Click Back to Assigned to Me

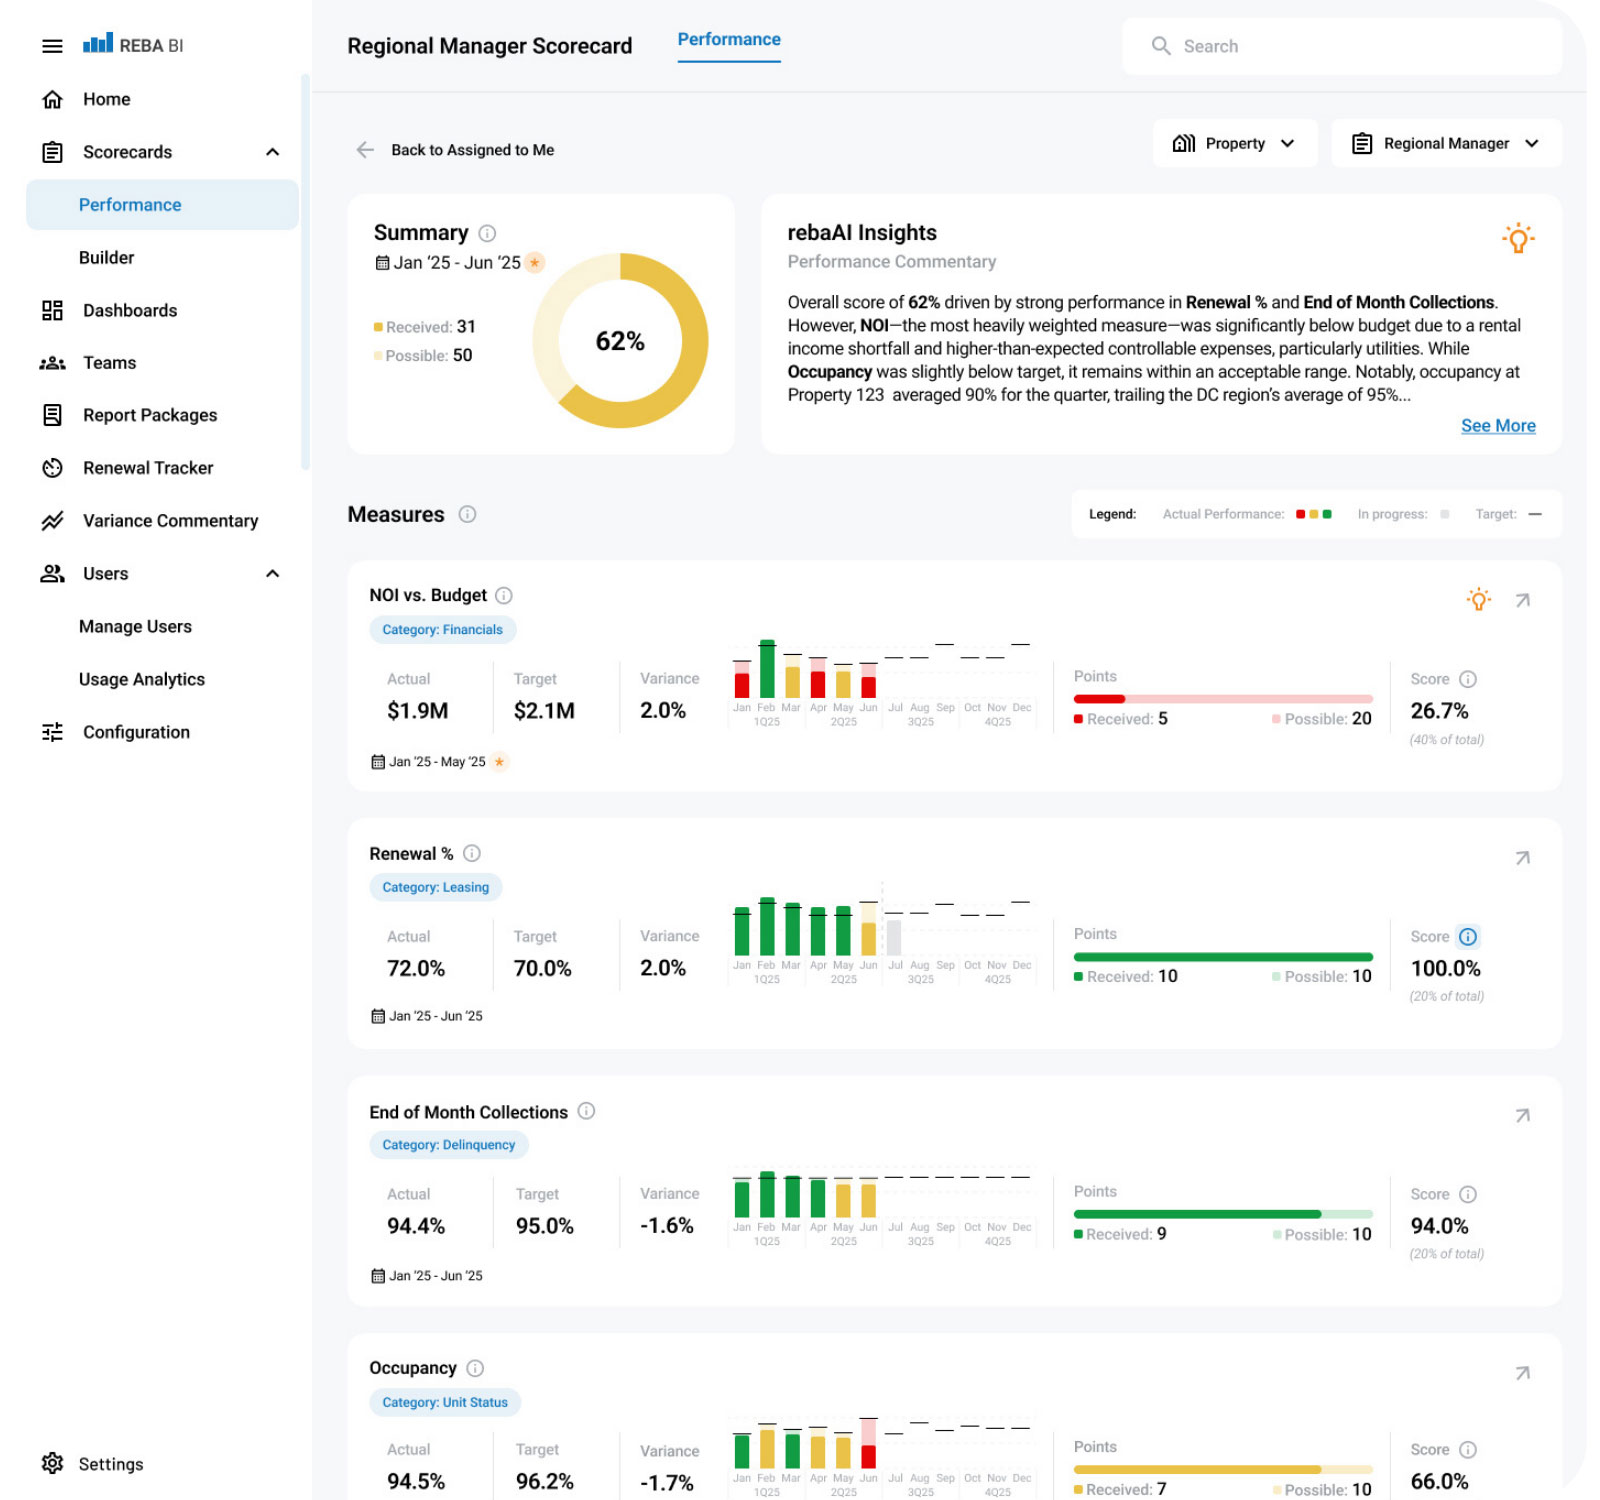click(x=472, y=150)
